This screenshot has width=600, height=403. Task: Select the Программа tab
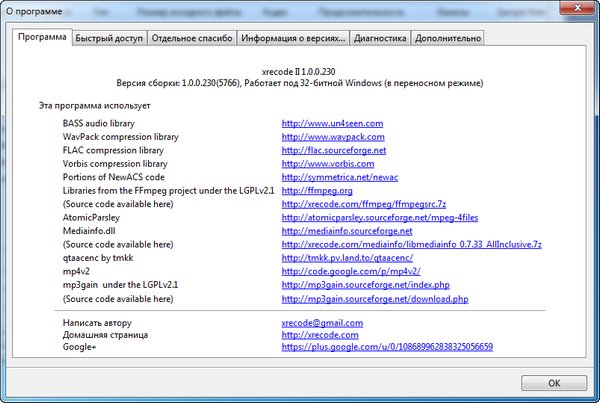point(43,37)
